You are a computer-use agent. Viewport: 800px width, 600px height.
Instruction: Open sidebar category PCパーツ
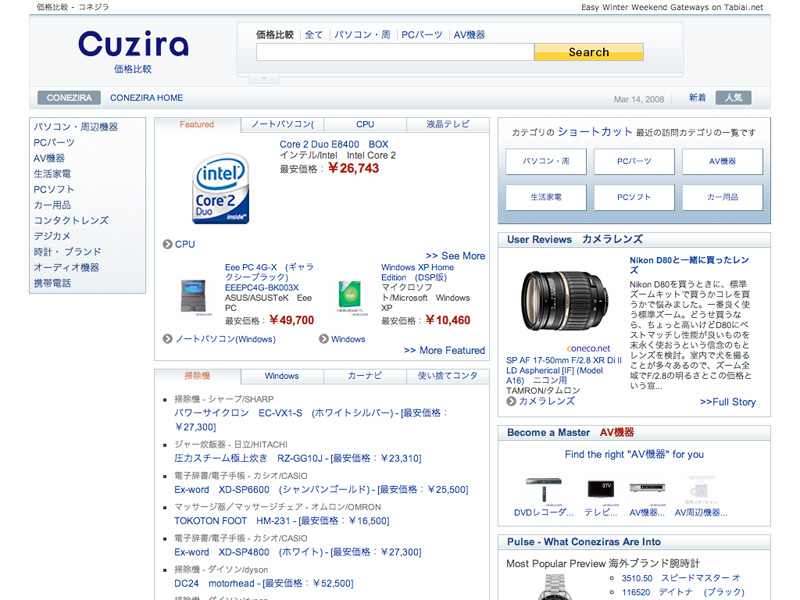click(x=54, y=142)
